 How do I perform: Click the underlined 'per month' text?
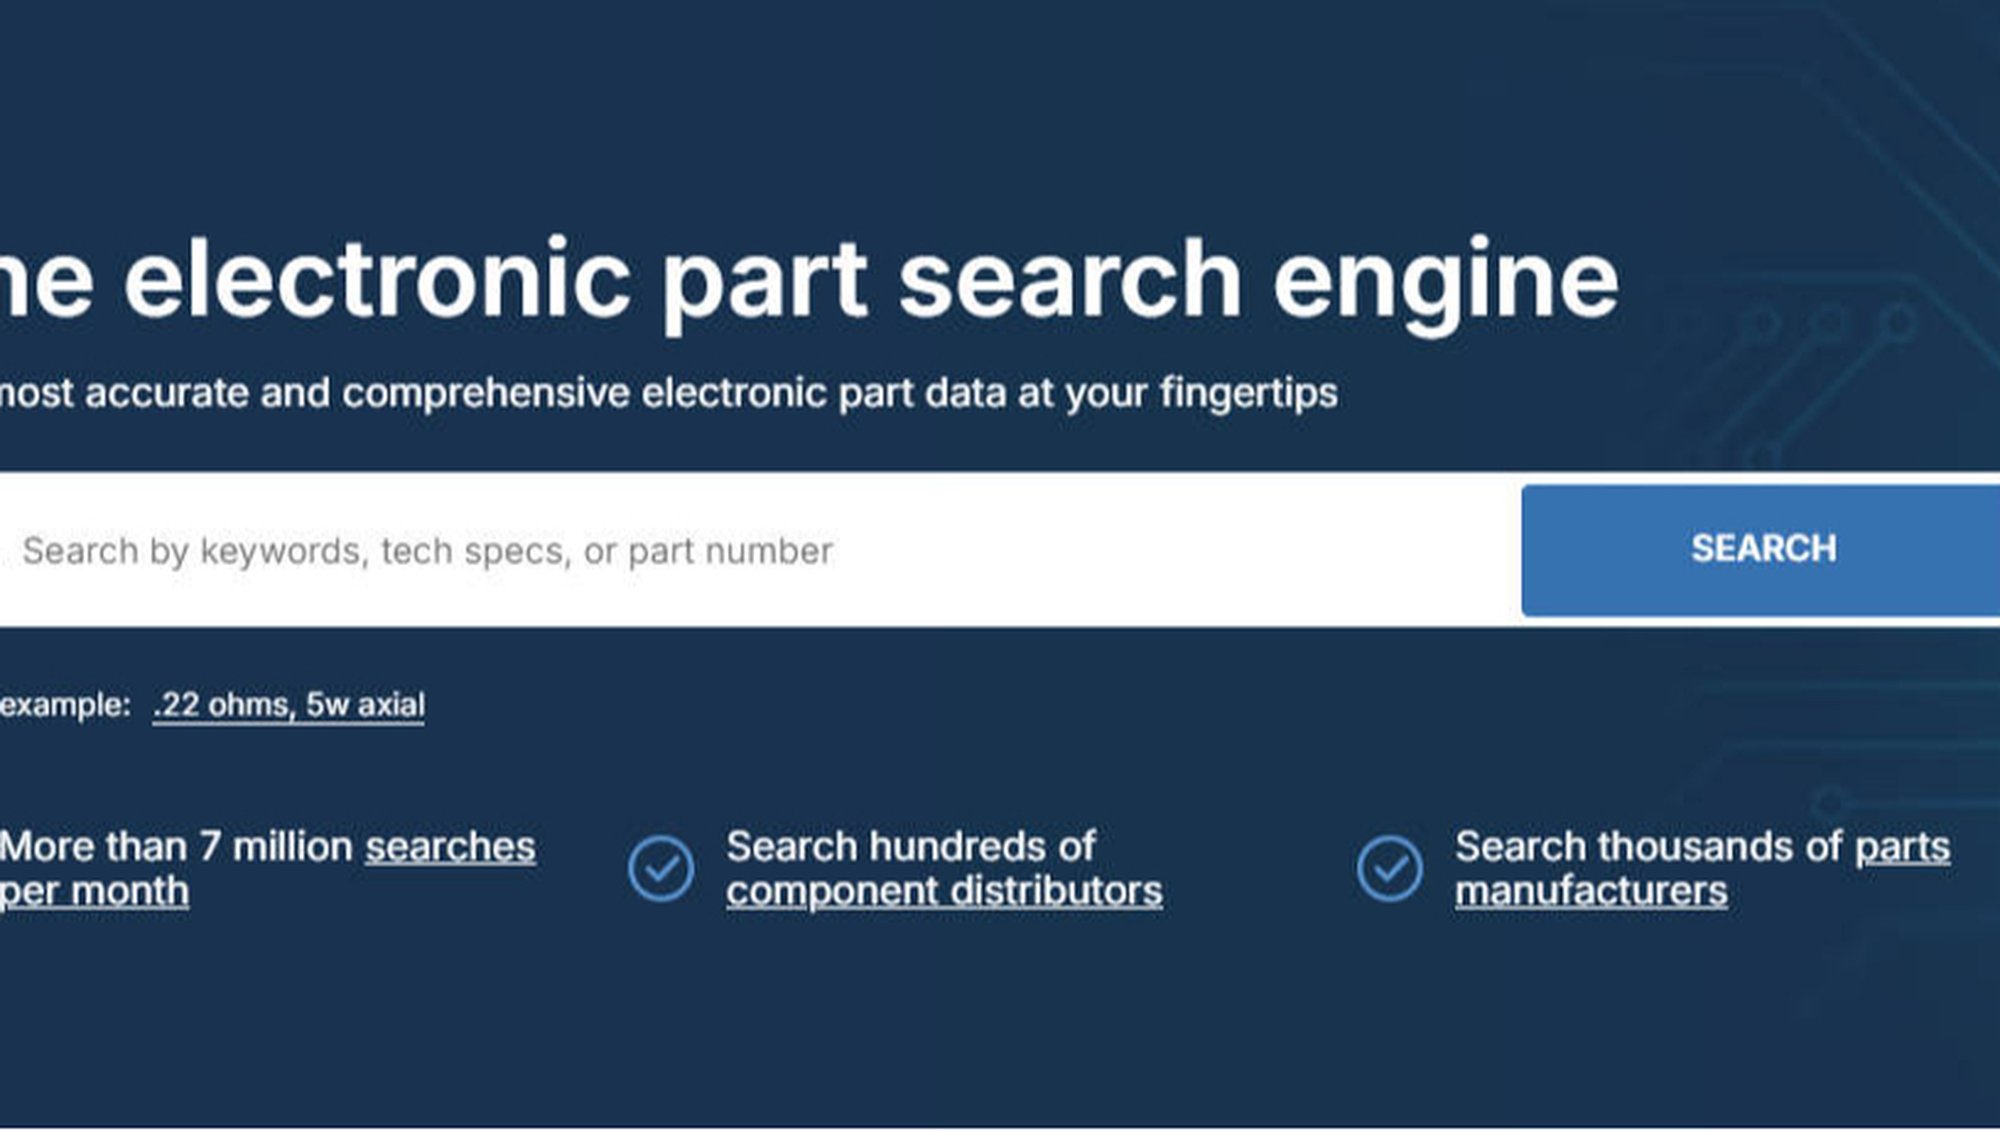94,891
